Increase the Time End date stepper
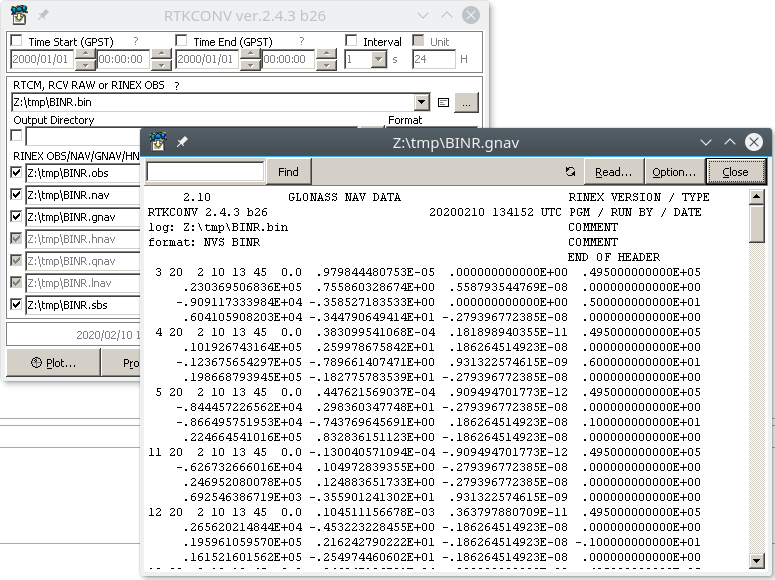 [250, 54]
